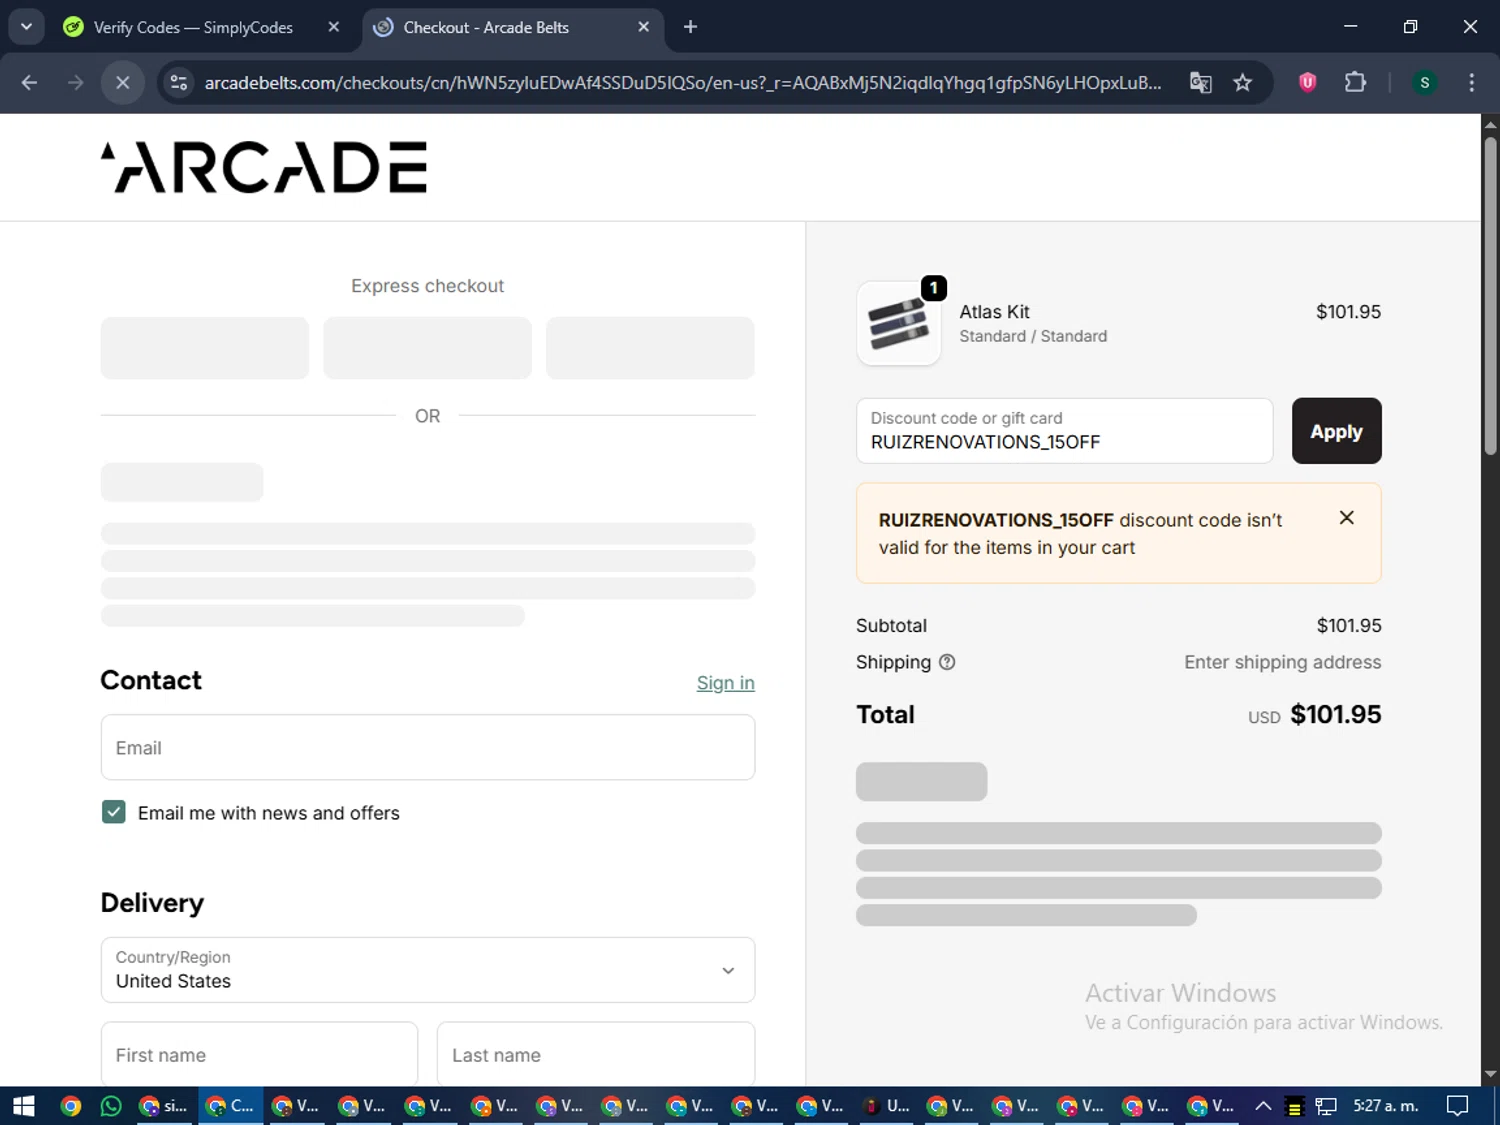This screenshot has height=1125, width=1500.
Task: Close the Checkout - Arcade Belts tab
Action: pos(643,27)
